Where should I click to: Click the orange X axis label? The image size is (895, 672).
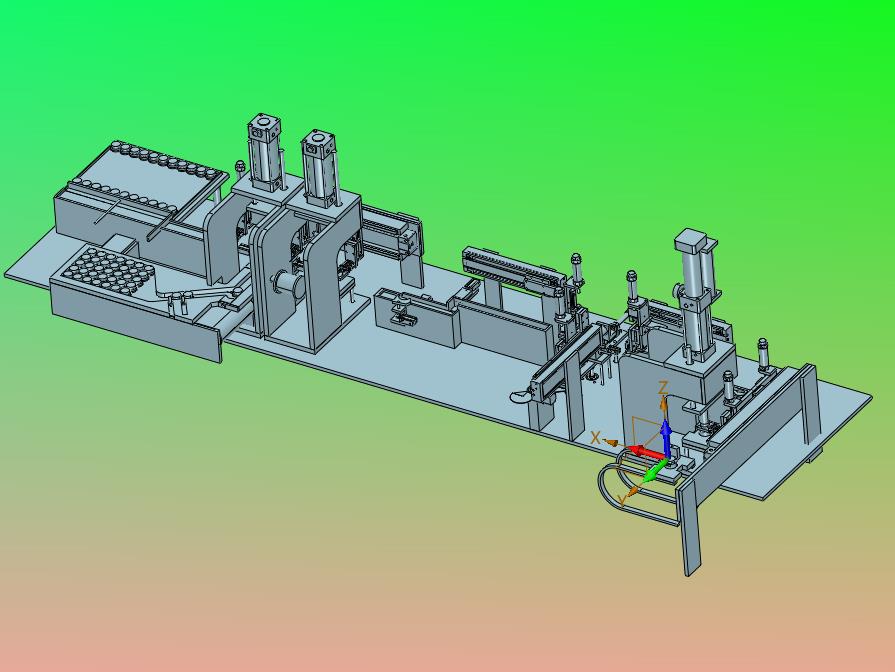pos(595,438)
